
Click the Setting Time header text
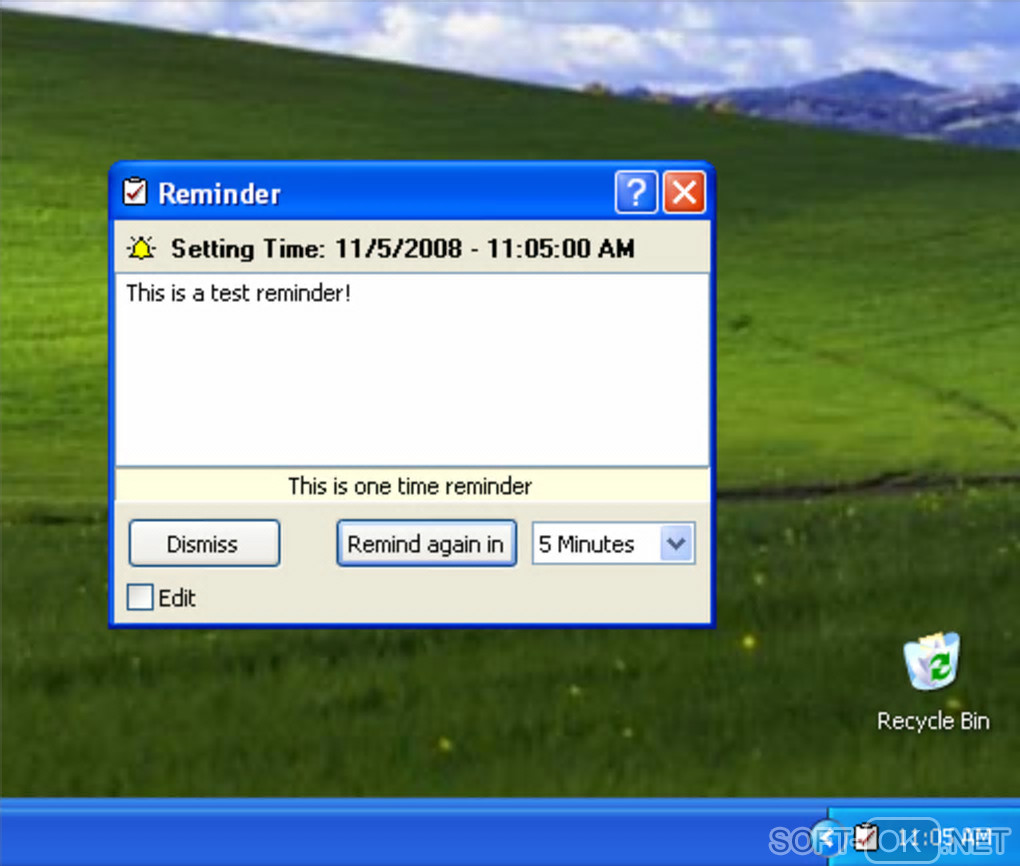[403, 249]
